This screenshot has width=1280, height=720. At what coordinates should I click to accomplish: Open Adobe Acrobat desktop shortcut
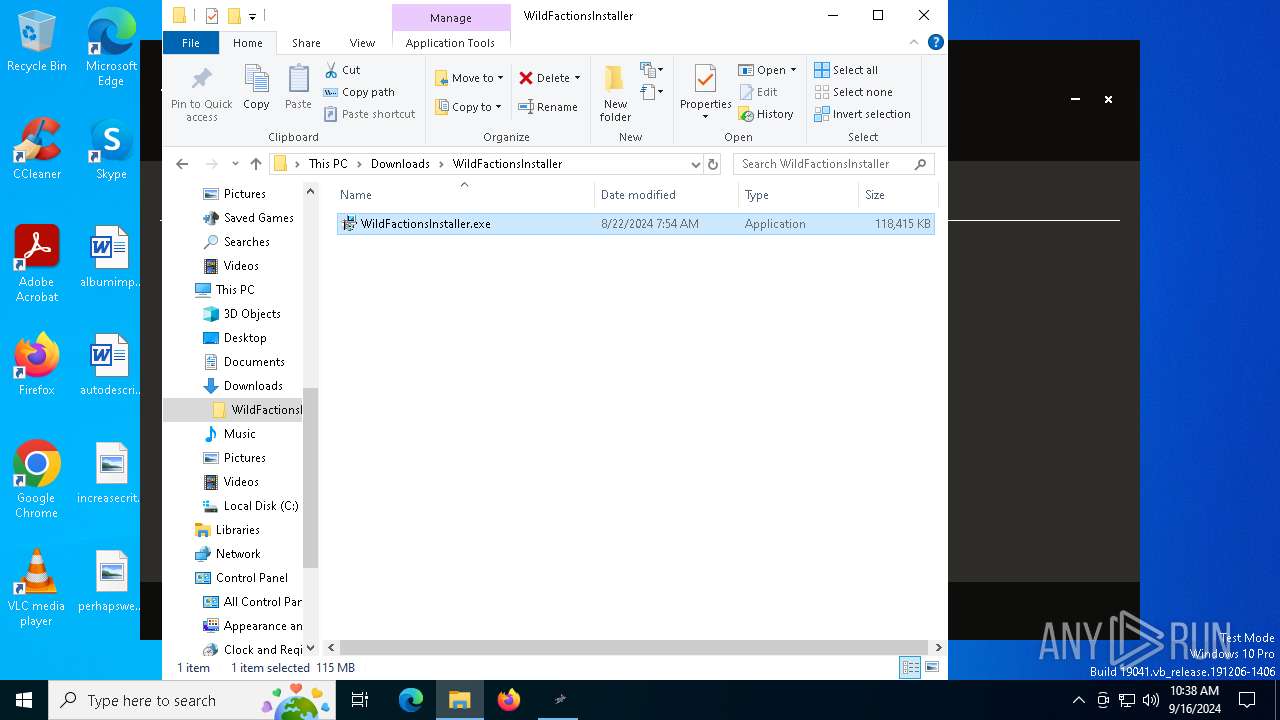point(37,264)
